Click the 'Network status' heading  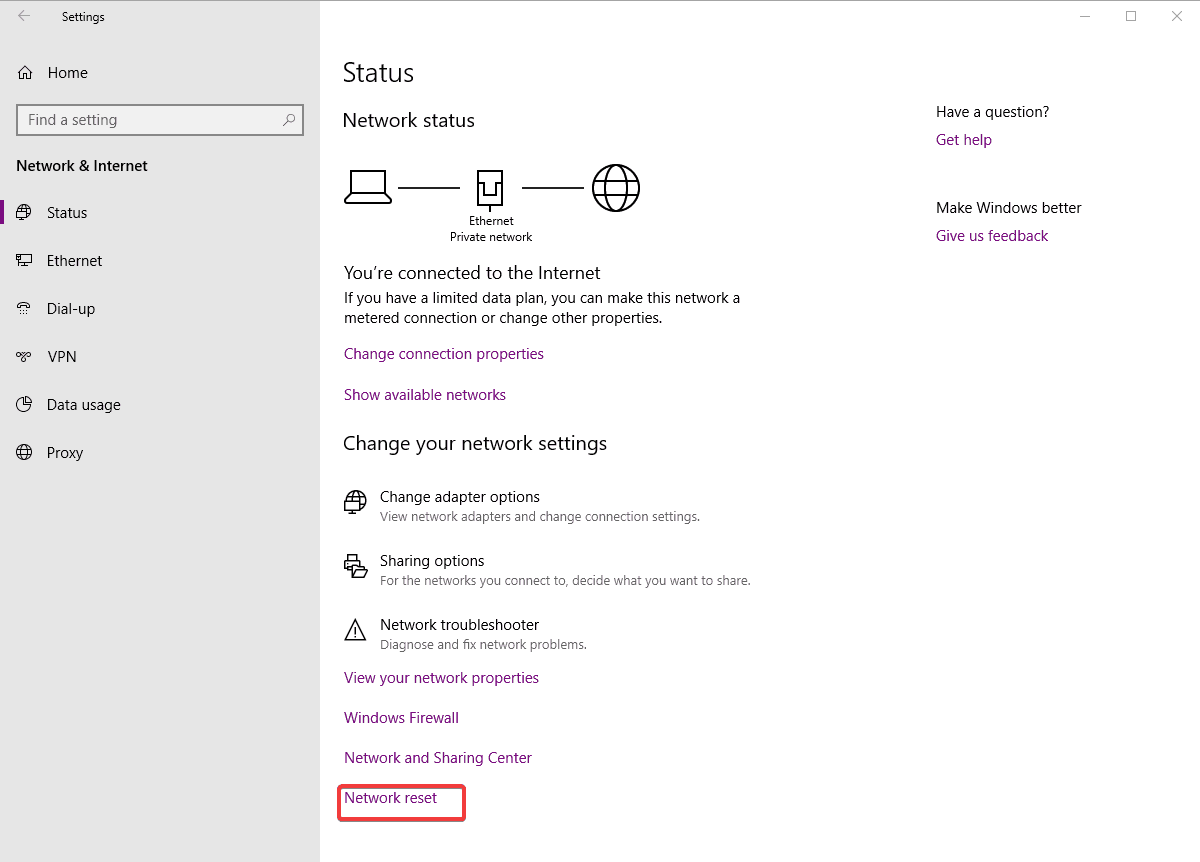click(x=409, y=120)
